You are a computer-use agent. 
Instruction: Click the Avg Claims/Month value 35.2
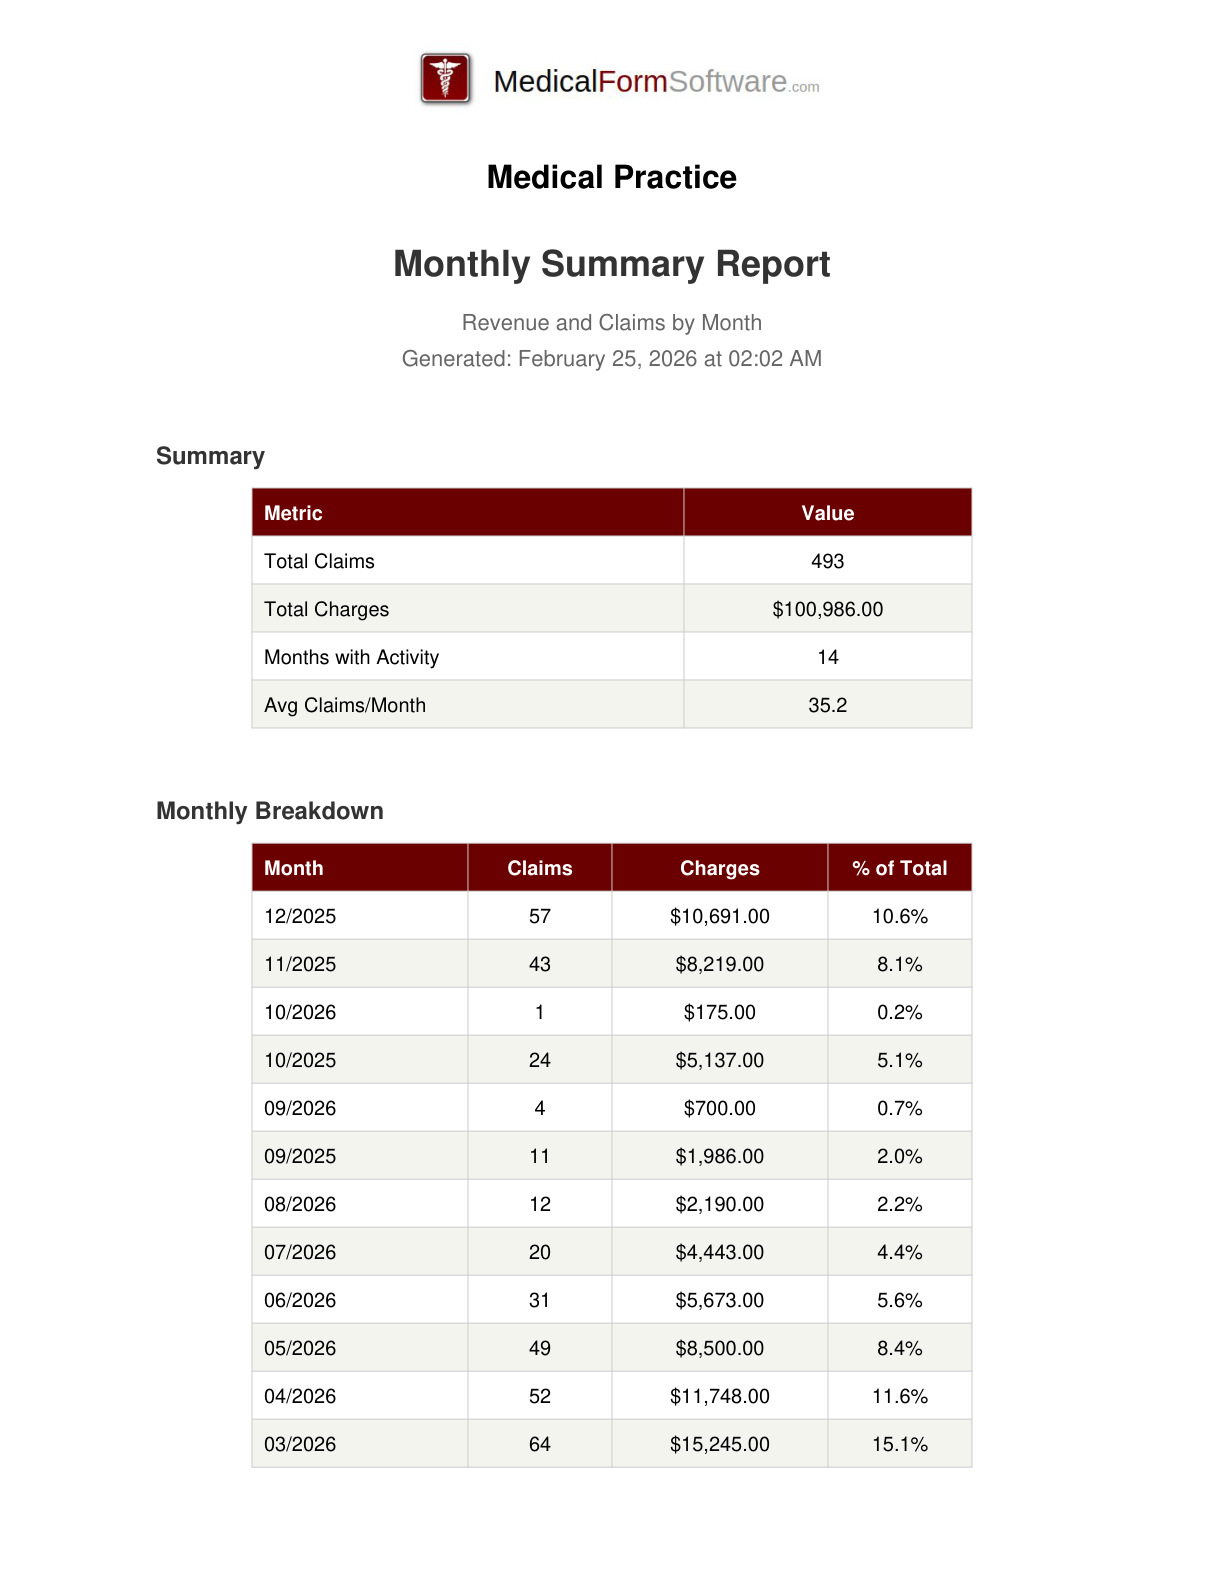pos(827,705)
